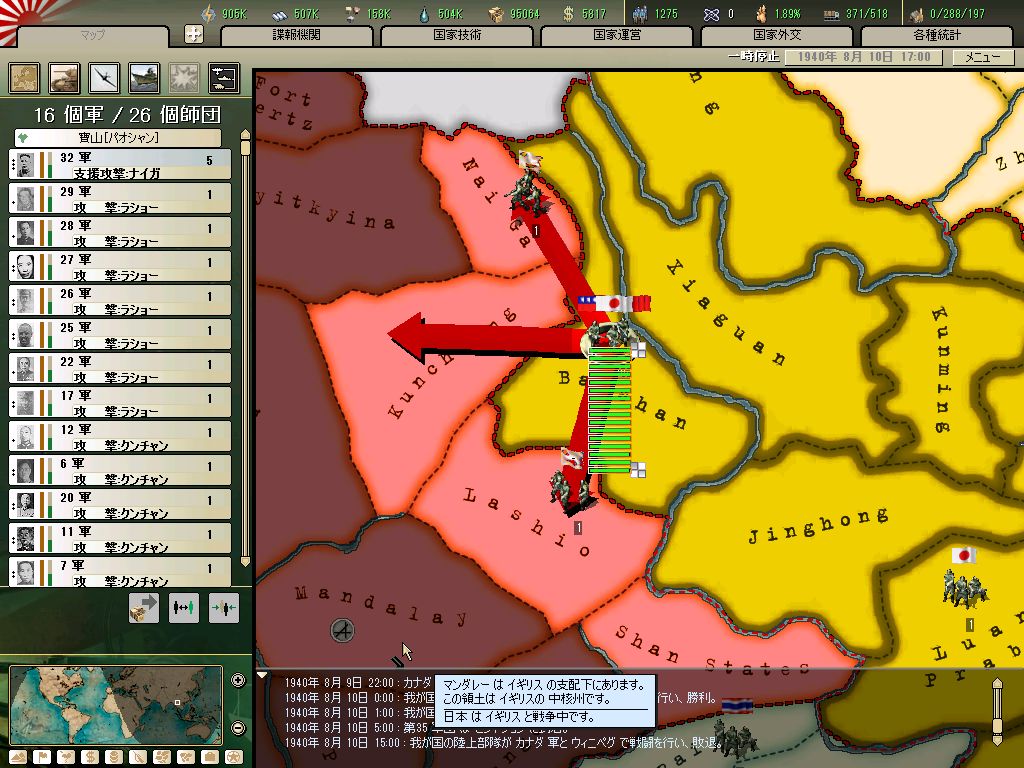The height and width of the screenshot is (768, 1024).
Task: Open the active battles explosion icon
Action: coord(184,78)
